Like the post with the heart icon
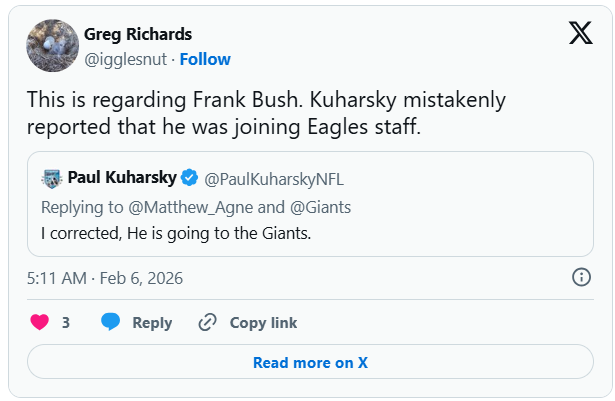 [41, 322]
